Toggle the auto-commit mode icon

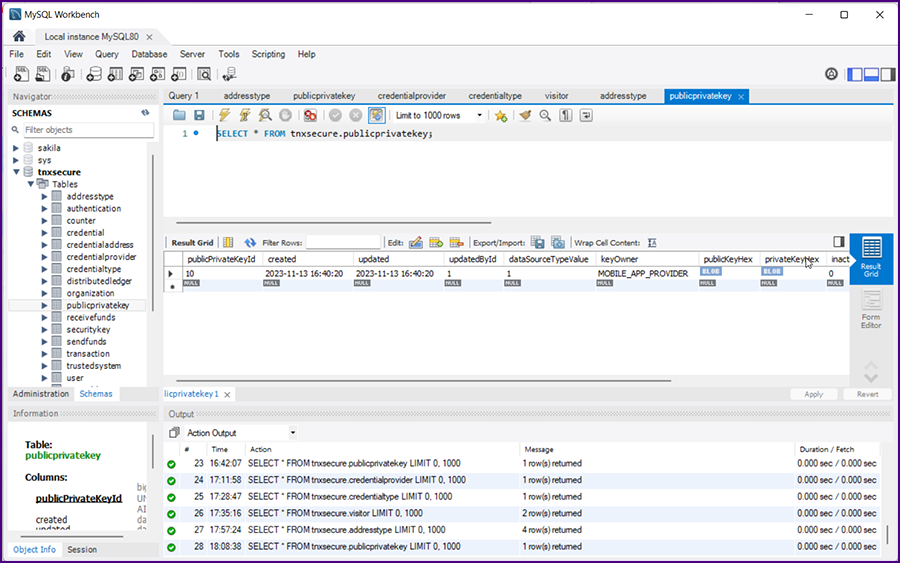coord(377,115)
